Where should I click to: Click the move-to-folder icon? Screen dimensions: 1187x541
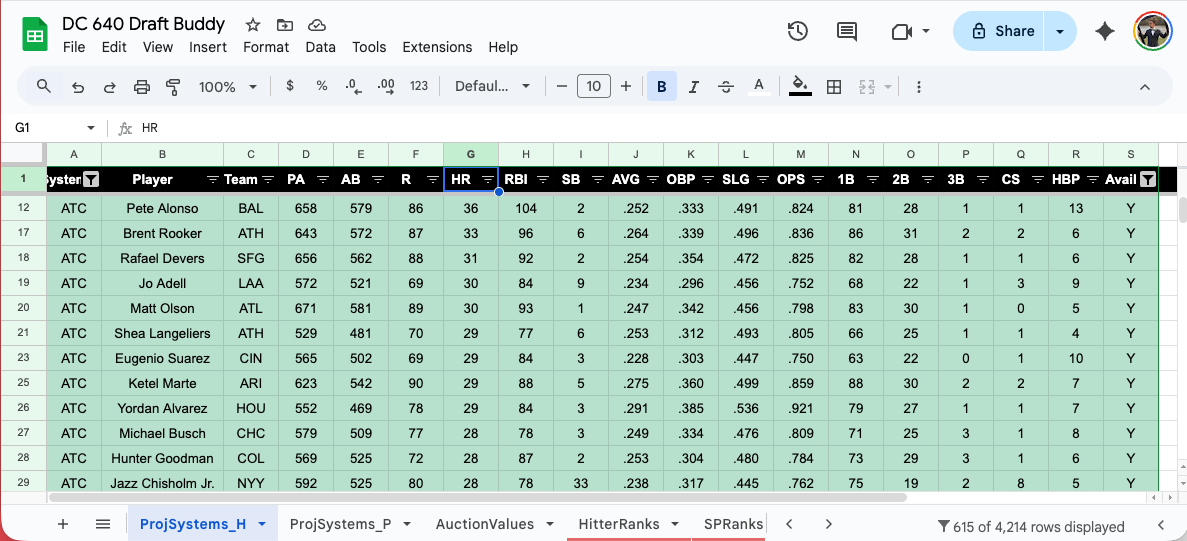285,25
